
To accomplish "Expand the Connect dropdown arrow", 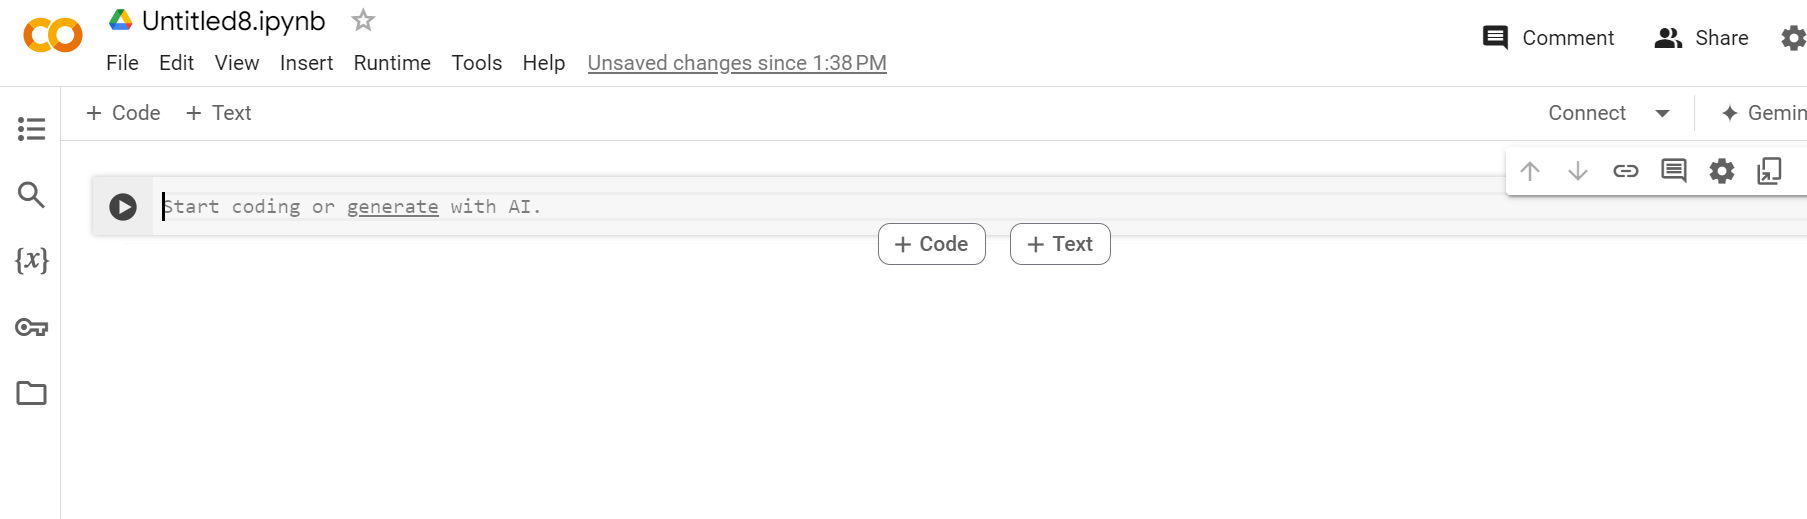I will 1663,113.
